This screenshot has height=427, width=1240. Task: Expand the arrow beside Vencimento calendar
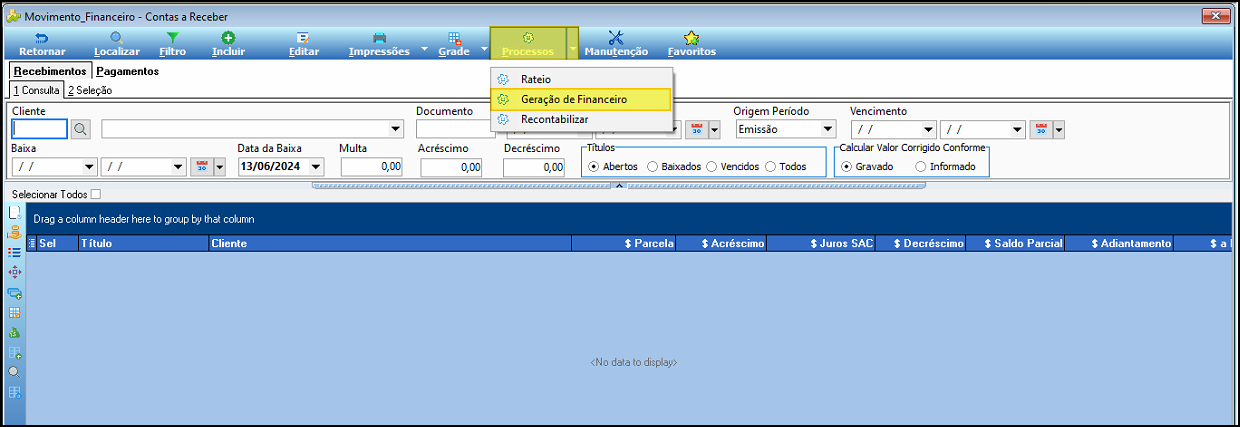(1059, 130)
